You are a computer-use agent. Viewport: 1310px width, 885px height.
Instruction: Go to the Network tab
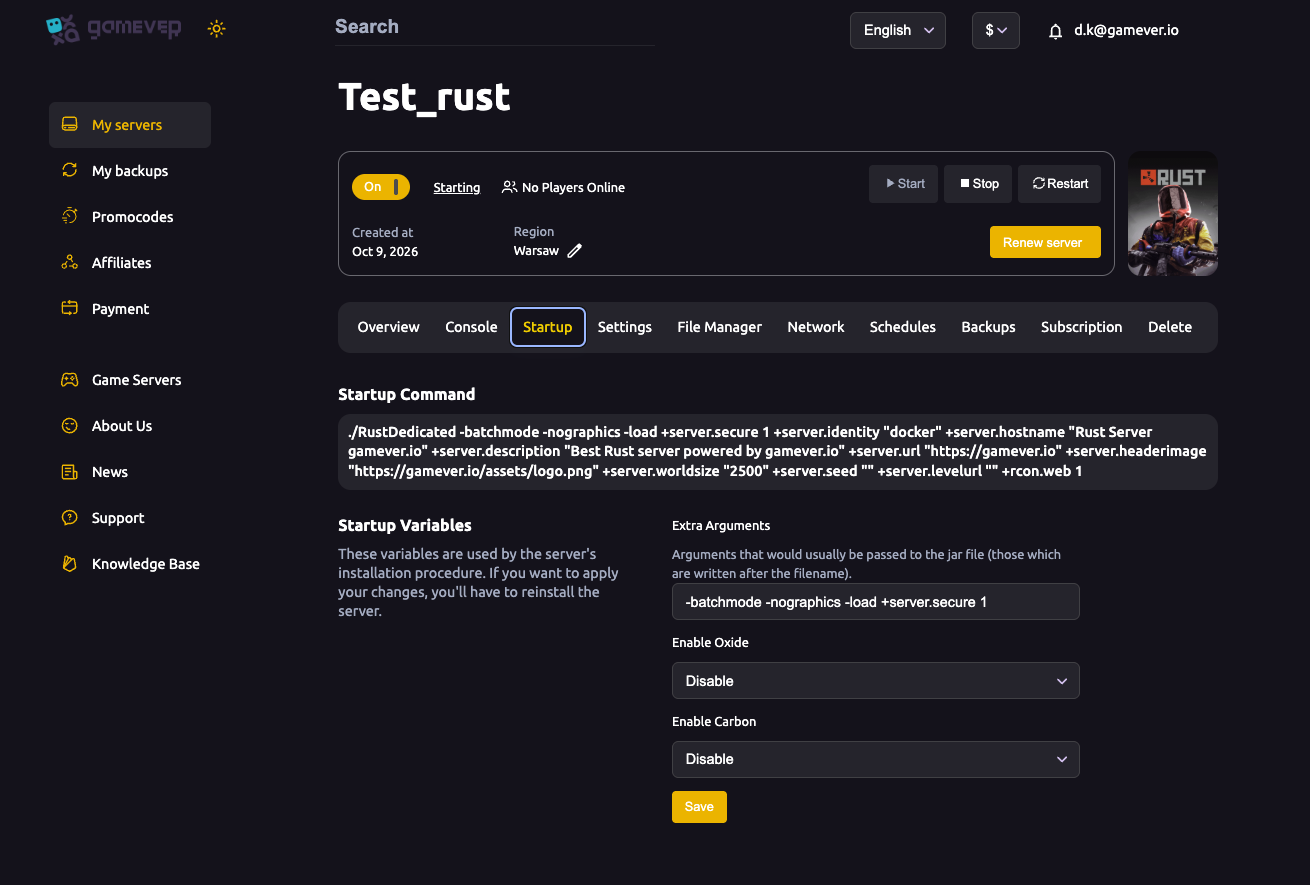(x=816, y=327)
